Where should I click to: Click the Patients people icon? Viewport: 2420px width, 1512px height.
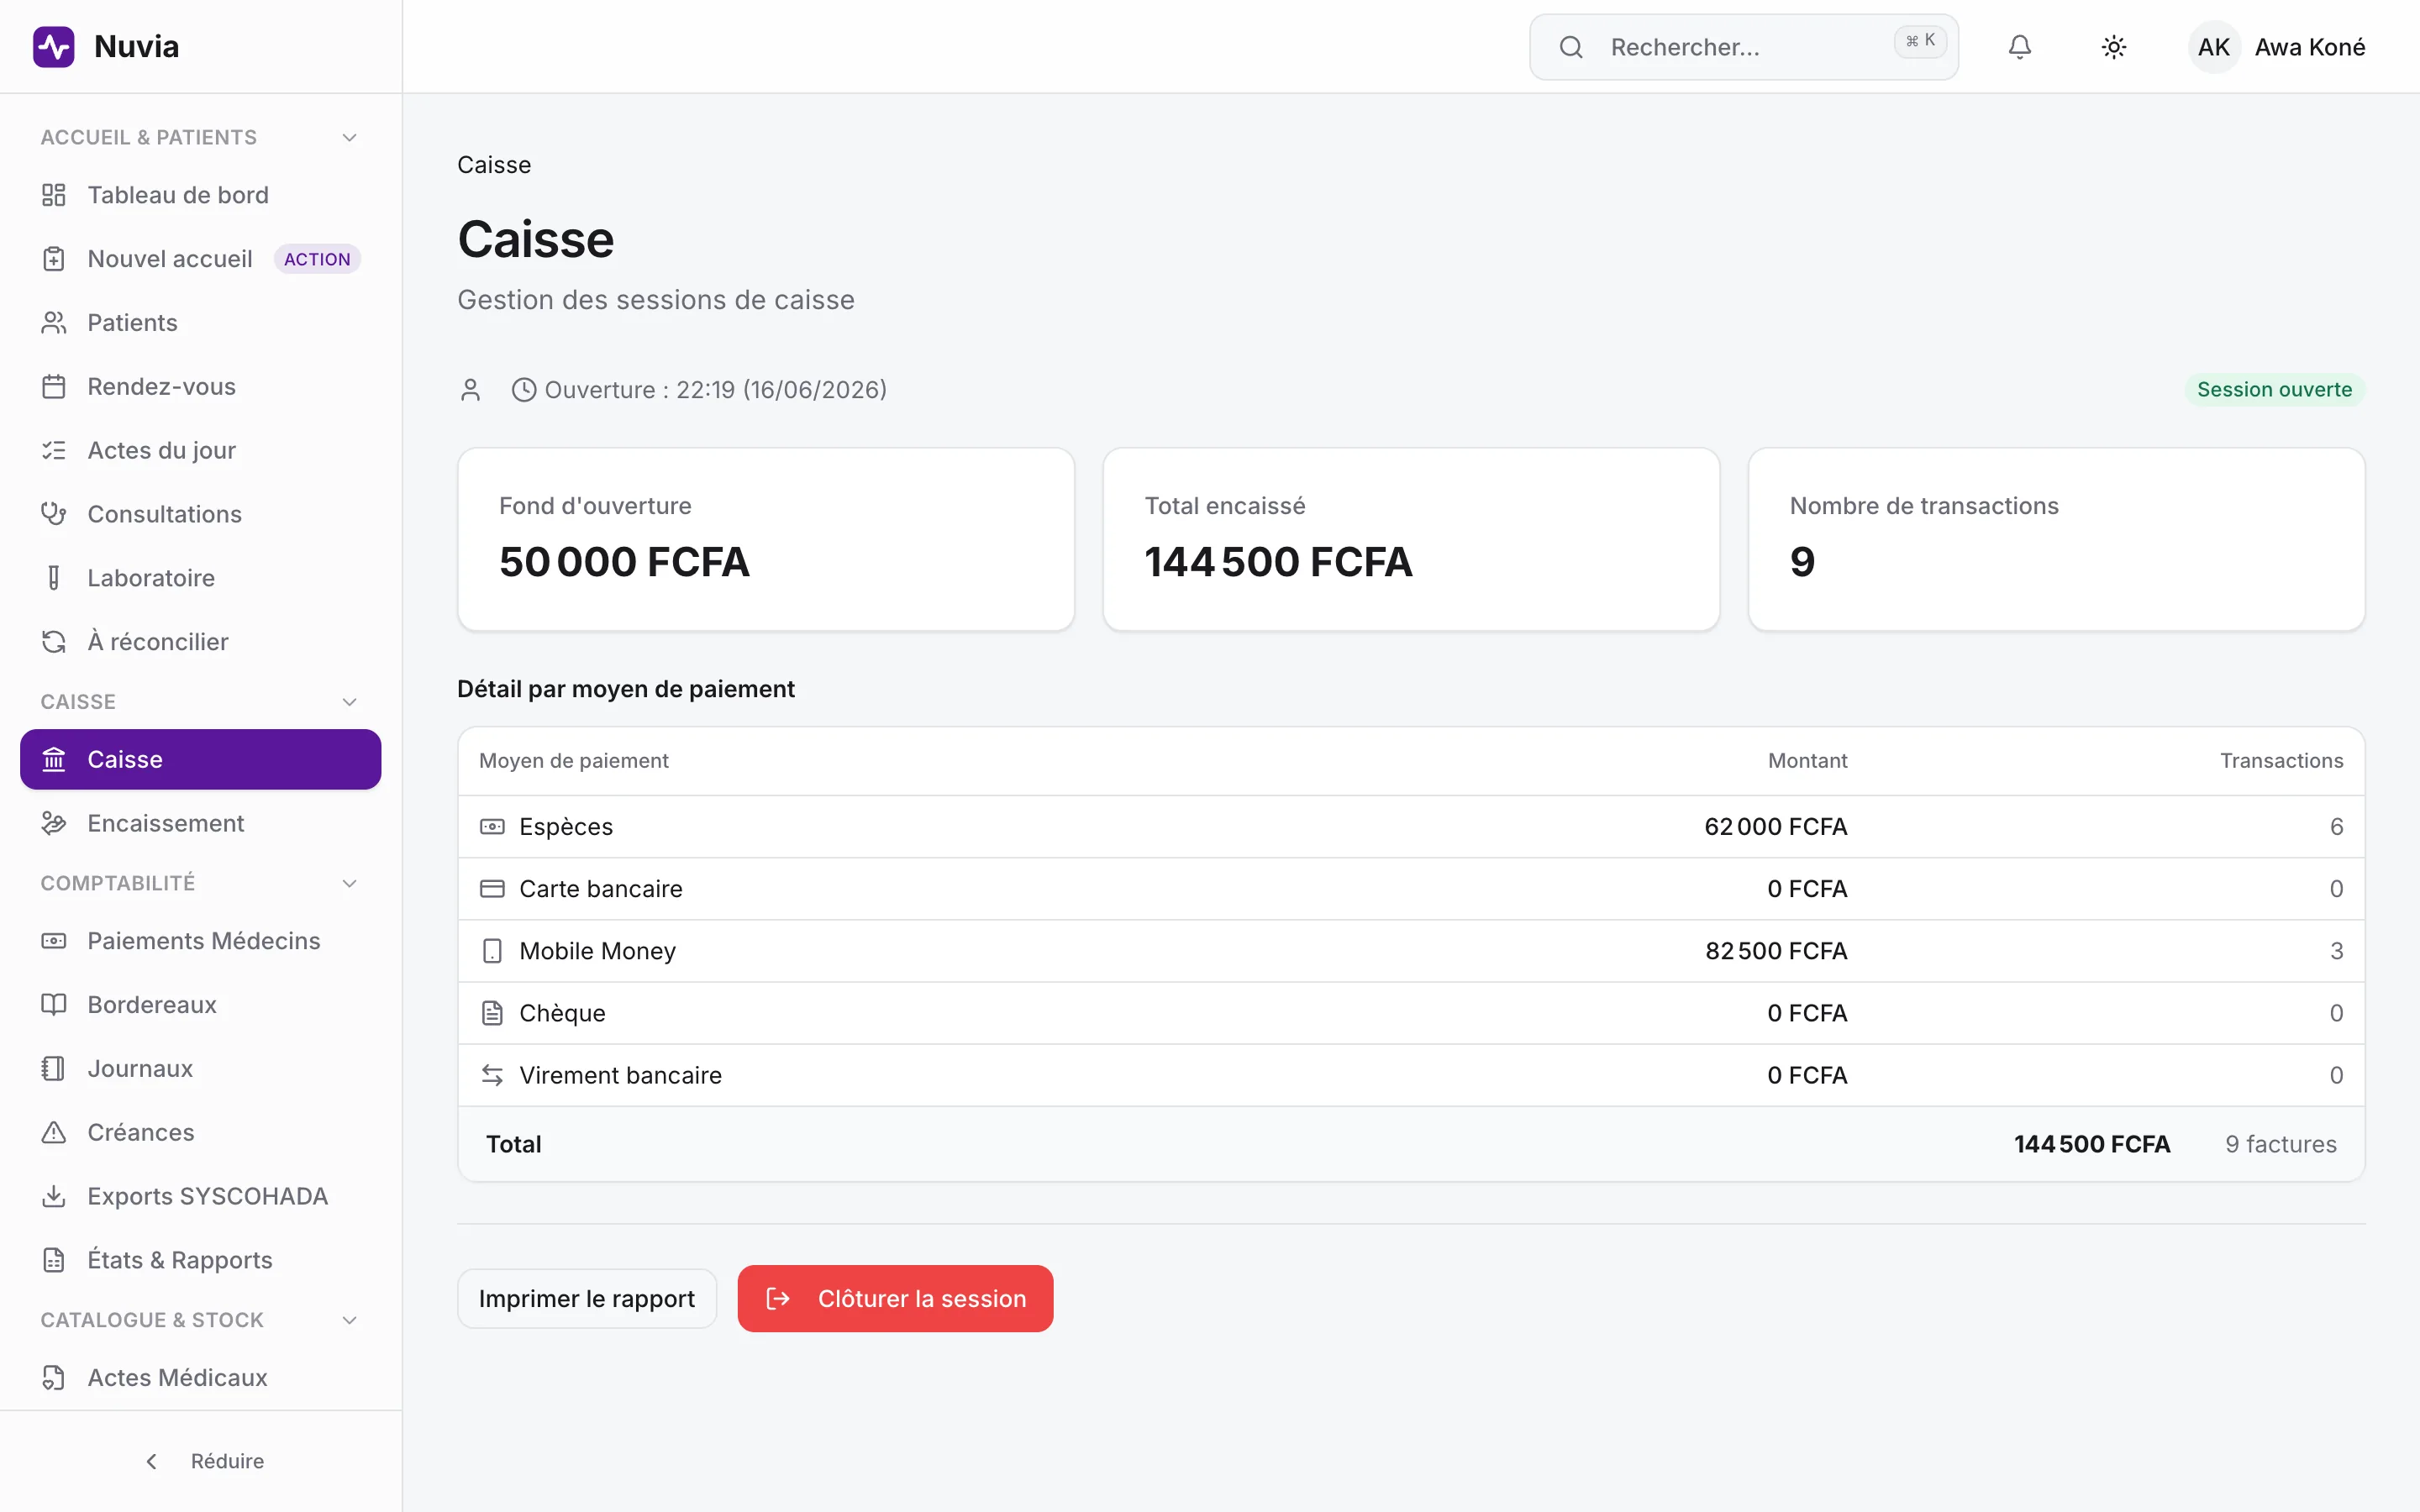54,323
